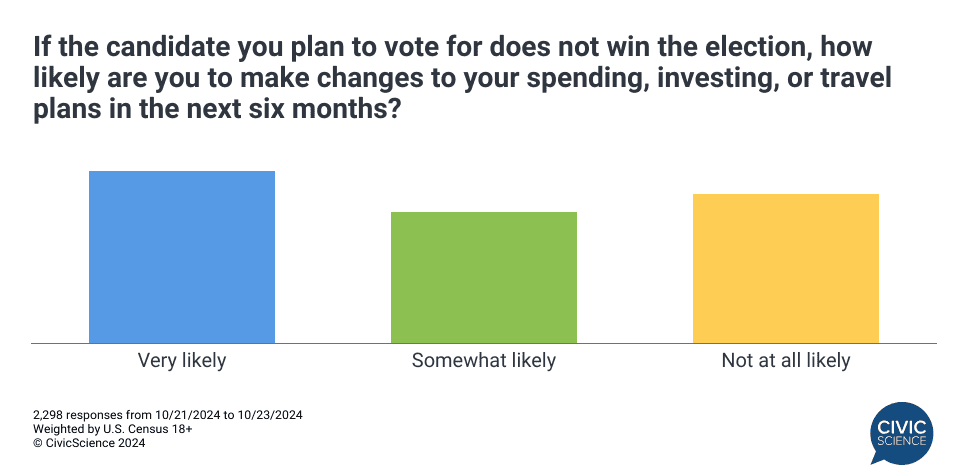Click the '© CivicScience 2024' copyright text

point(89,443)
